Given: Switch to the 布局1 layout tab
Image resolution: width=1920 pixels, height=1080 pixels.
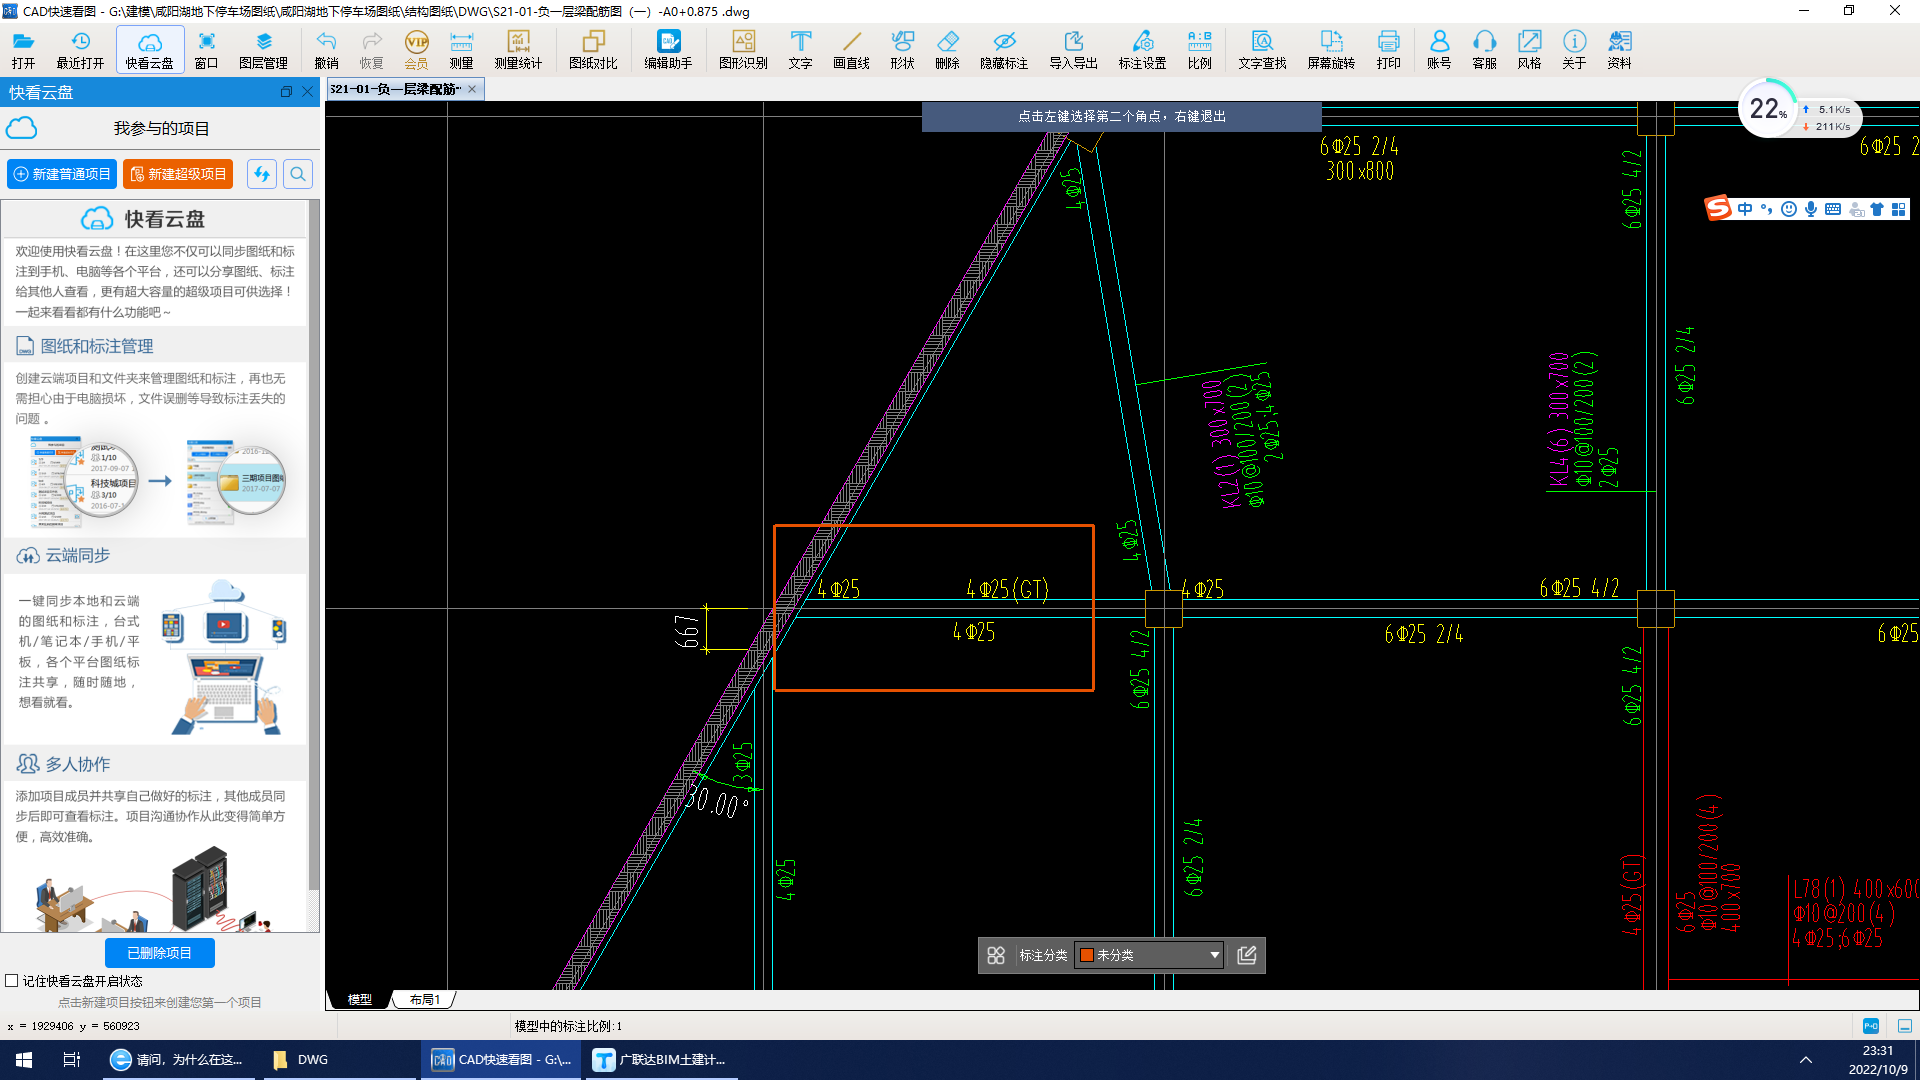Looking at the screenshot, I should (425, 999).
